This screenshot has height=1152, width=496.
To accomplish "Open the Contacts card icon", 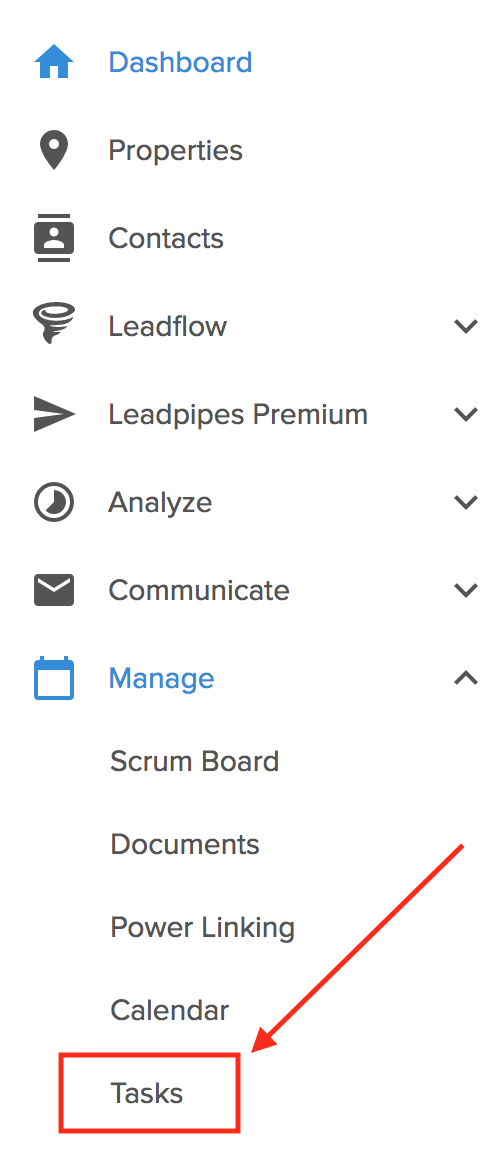I will pyautogui.click(x=54, y=238).
